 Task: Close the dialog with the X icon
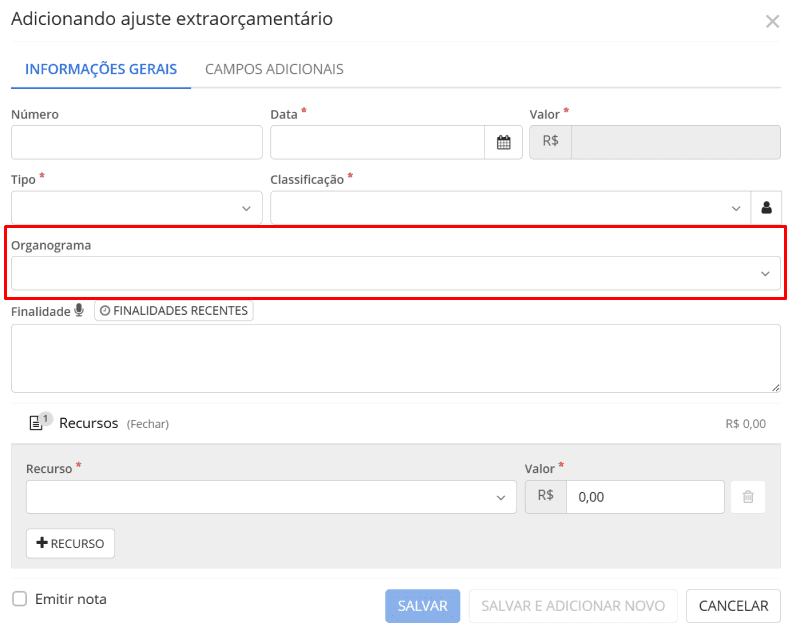click(x=772, y=21)
